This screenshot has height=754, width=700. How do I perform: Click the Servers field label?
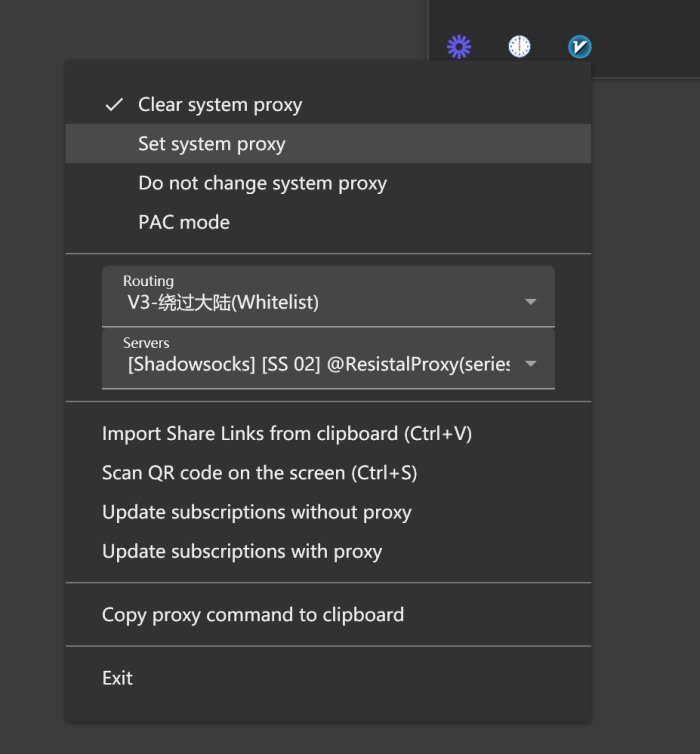[146, 343]
